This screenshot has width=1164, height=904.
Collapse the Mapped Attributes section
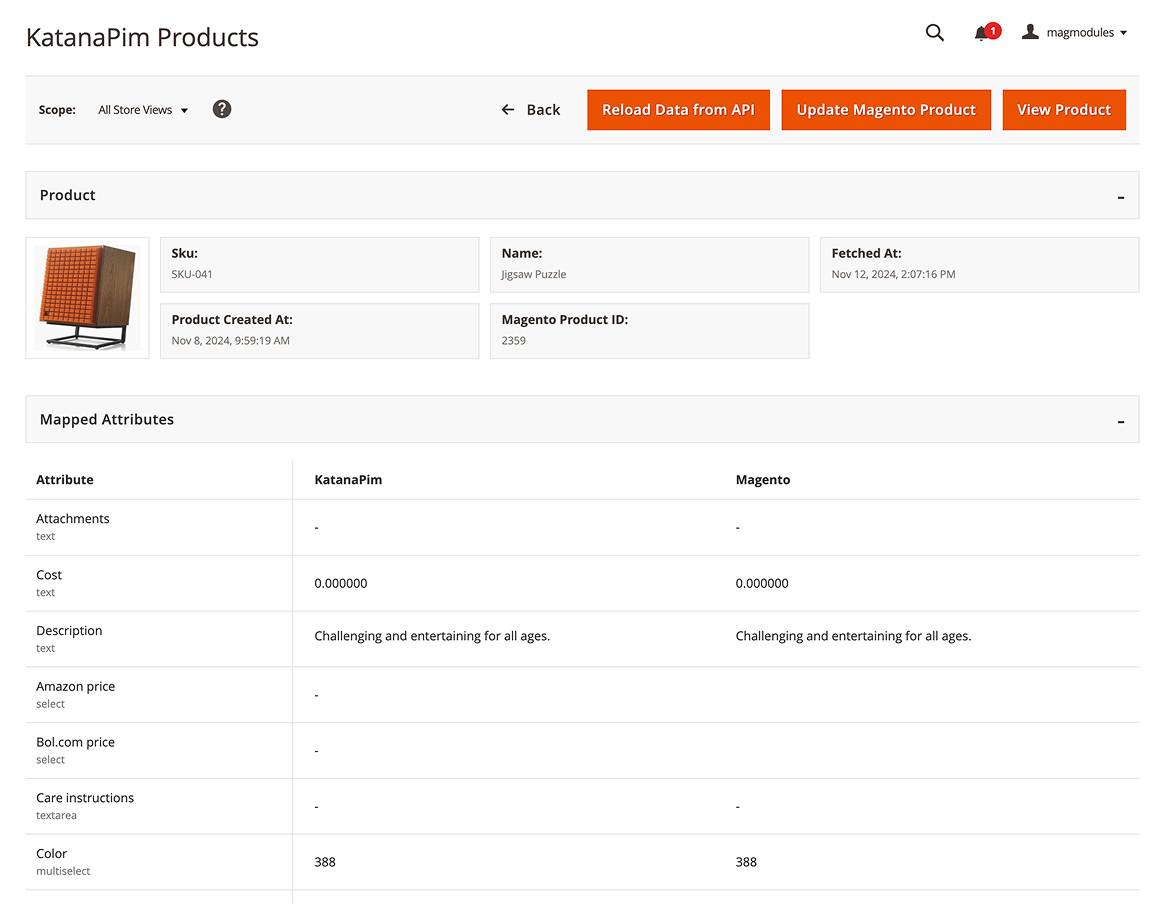click(x=1121, y=421)
